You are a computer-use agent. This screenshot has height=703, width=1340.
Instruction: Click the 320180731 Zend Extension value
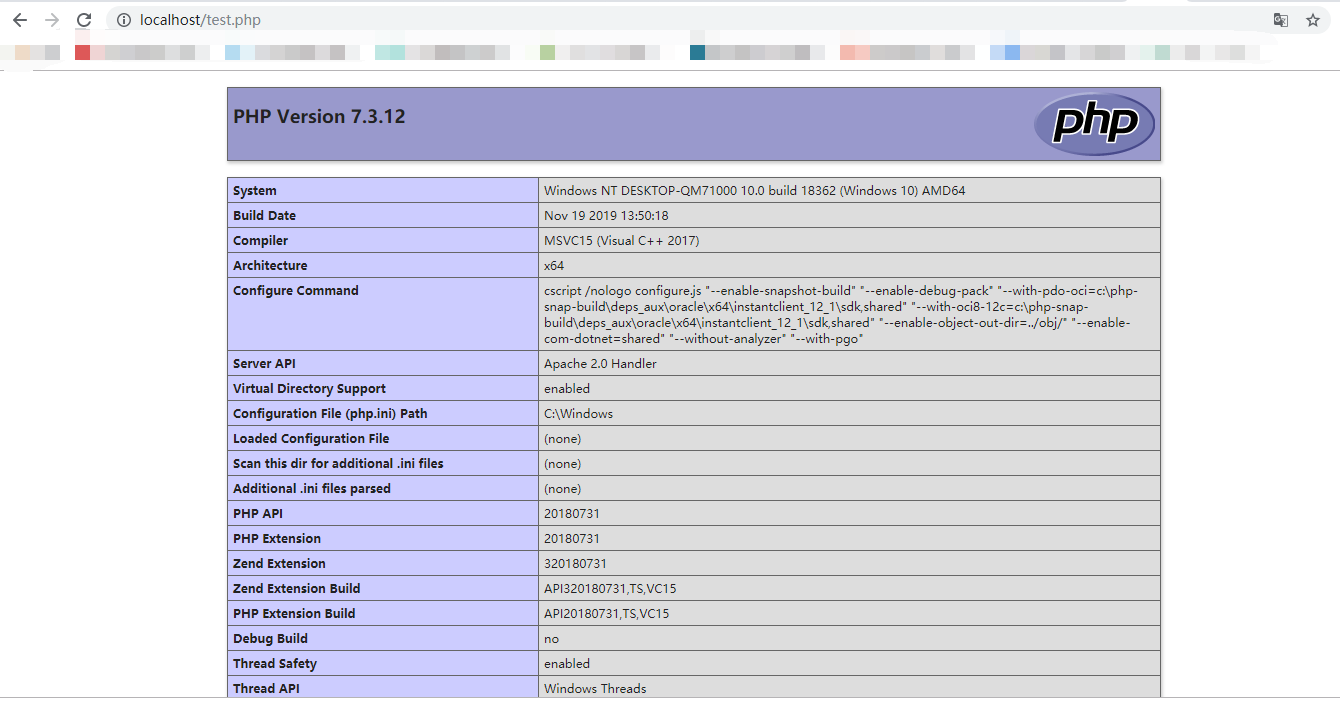coord(575,564)
